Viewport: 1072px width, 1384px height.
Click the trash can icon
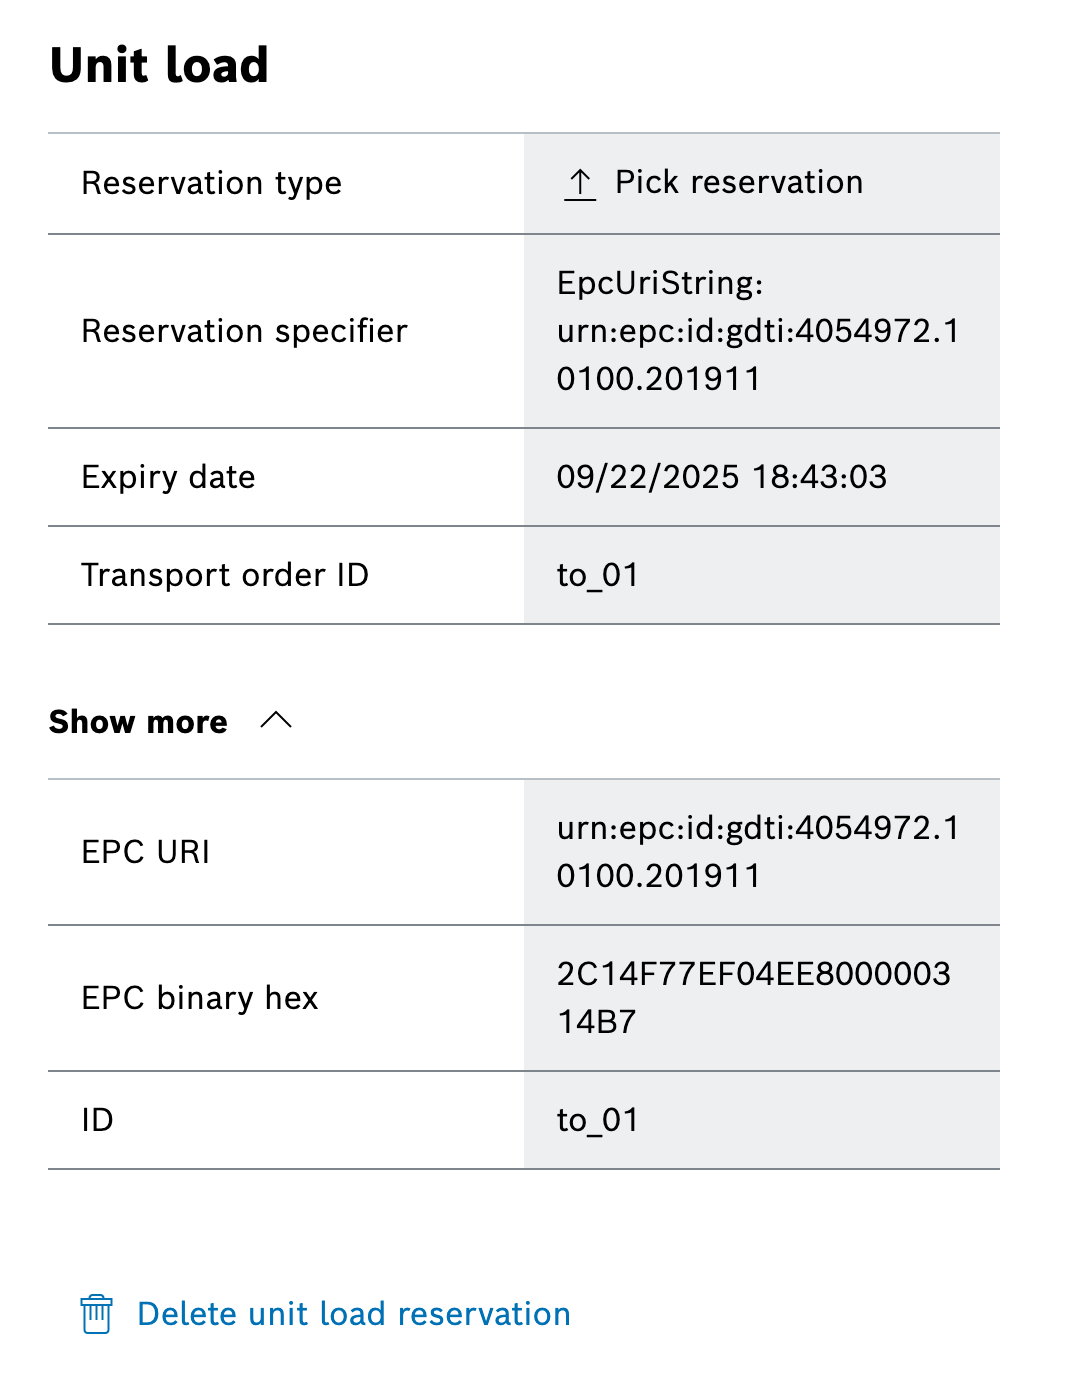tap(96, 1314)
